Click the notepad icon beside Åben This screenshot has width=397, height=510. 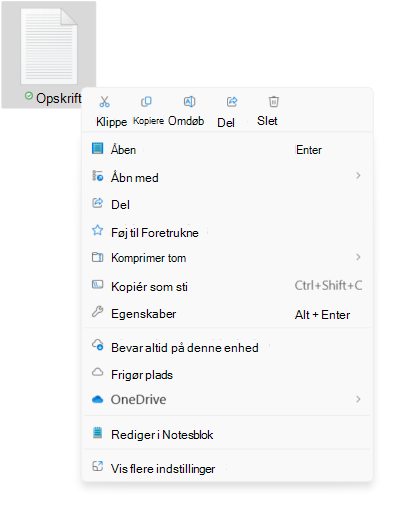coord(97,148)
